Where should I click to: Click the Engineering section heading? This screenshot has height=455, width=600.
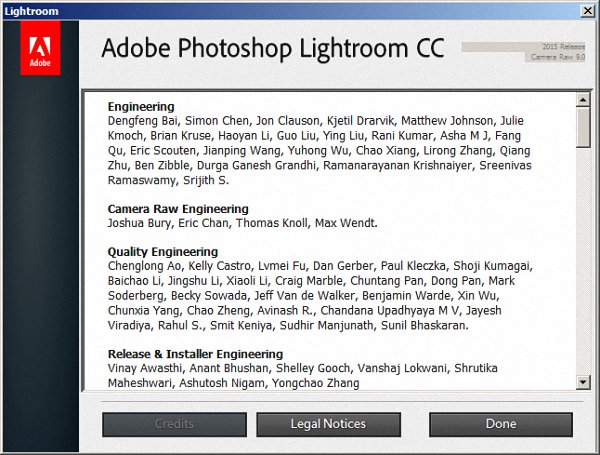(141, 106)
